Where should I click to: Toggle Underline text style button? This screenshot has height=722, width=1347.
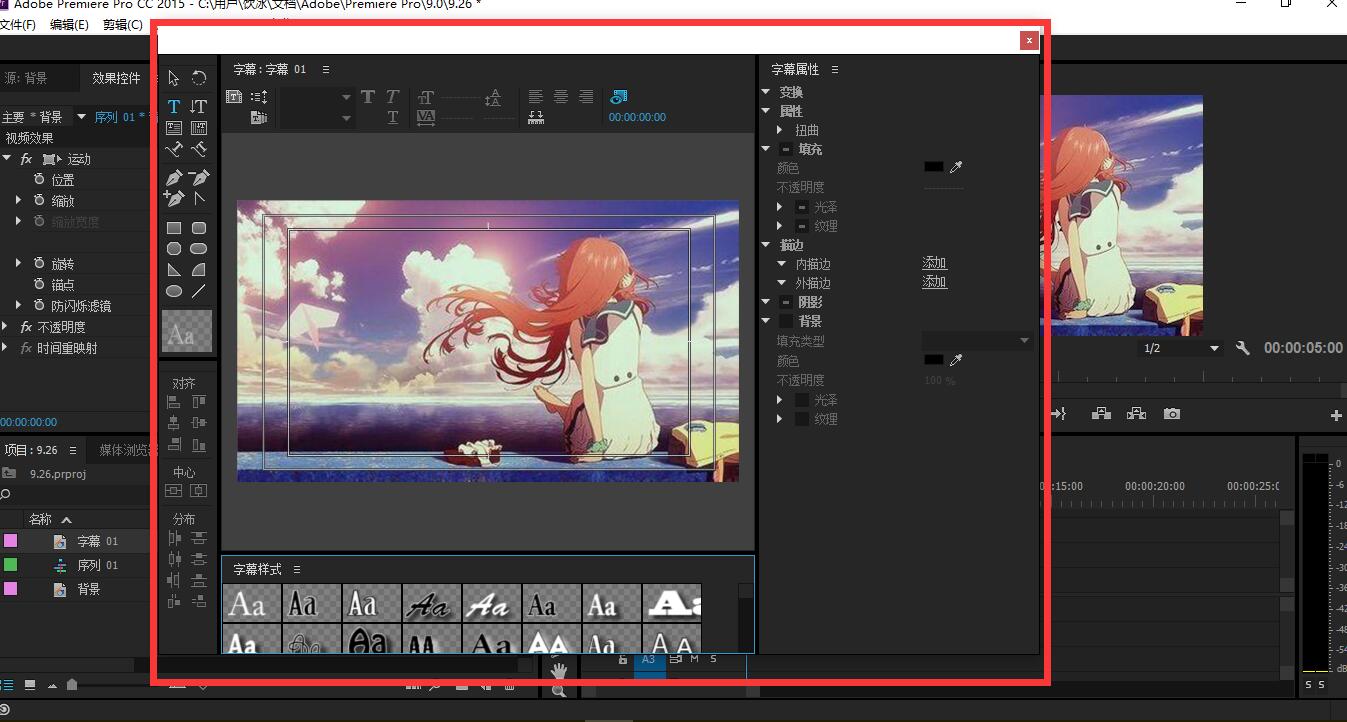(x=392, y=117)
